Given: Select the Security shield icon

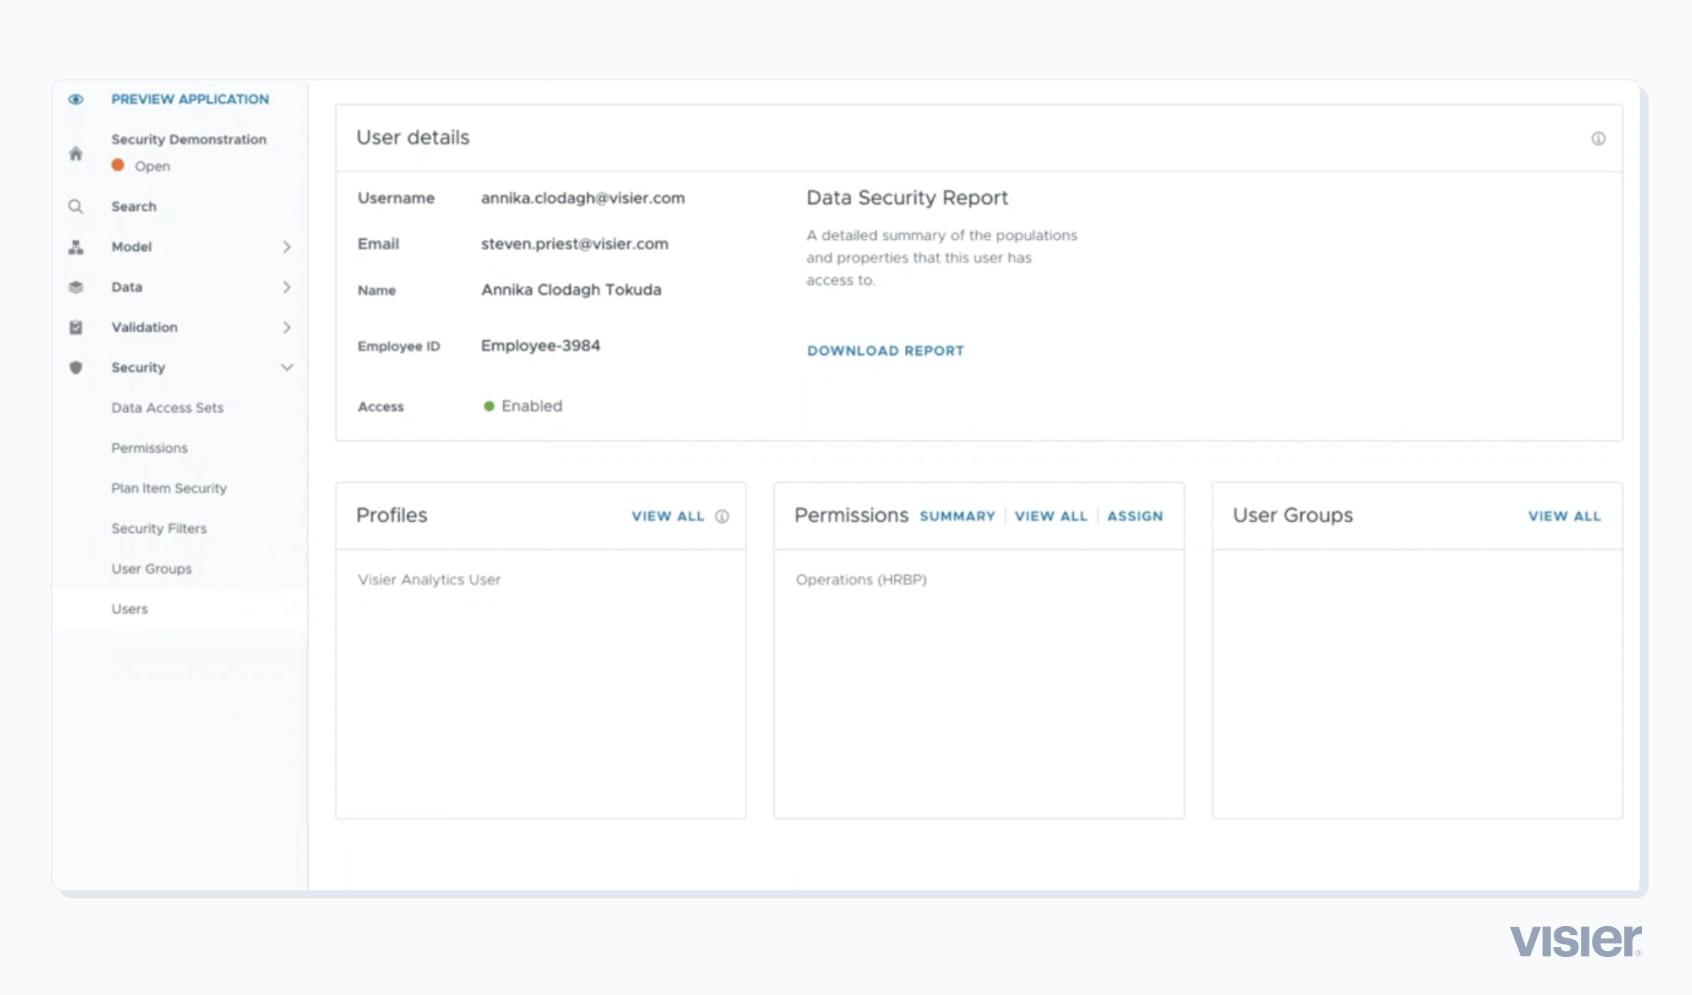Looking at the screenshot, I should click(x=75, y=367).
